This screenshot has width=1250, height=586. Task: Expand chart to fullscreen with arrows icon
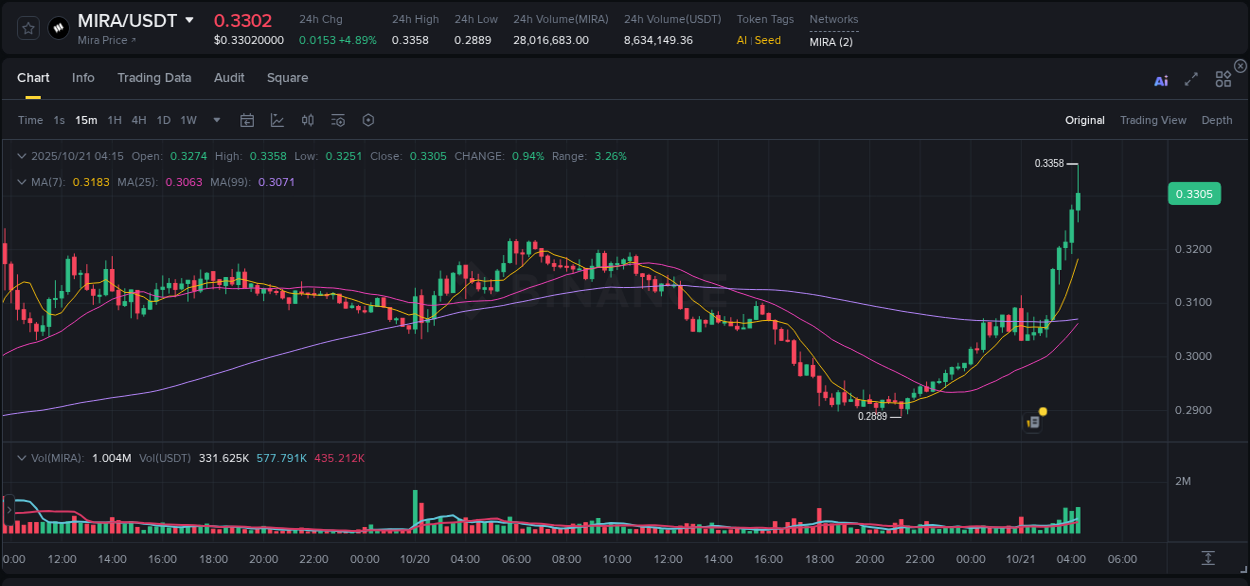coord(1190,81)
